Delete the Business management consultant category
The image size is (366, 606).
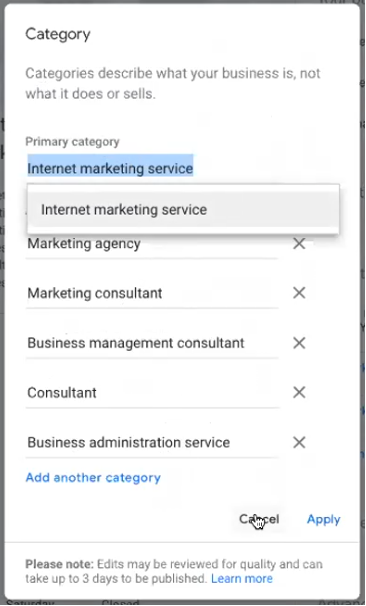[299, 343]
